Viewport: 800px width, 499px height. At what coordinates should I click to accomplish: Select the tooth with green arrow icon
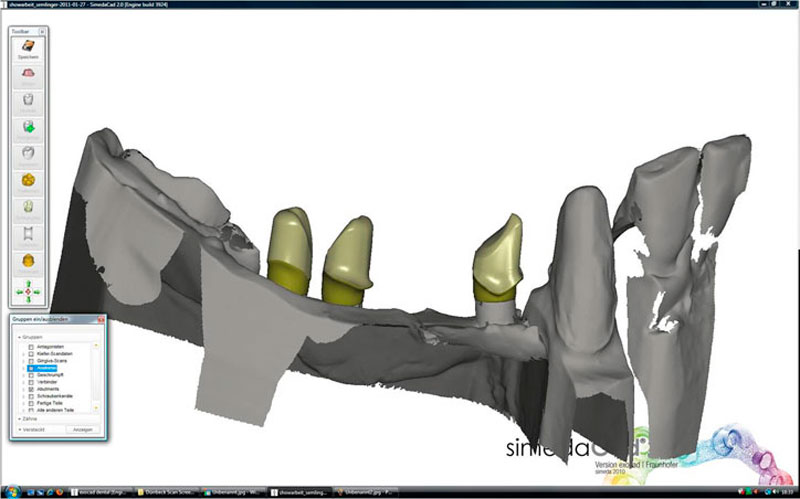tap(29, 126)
